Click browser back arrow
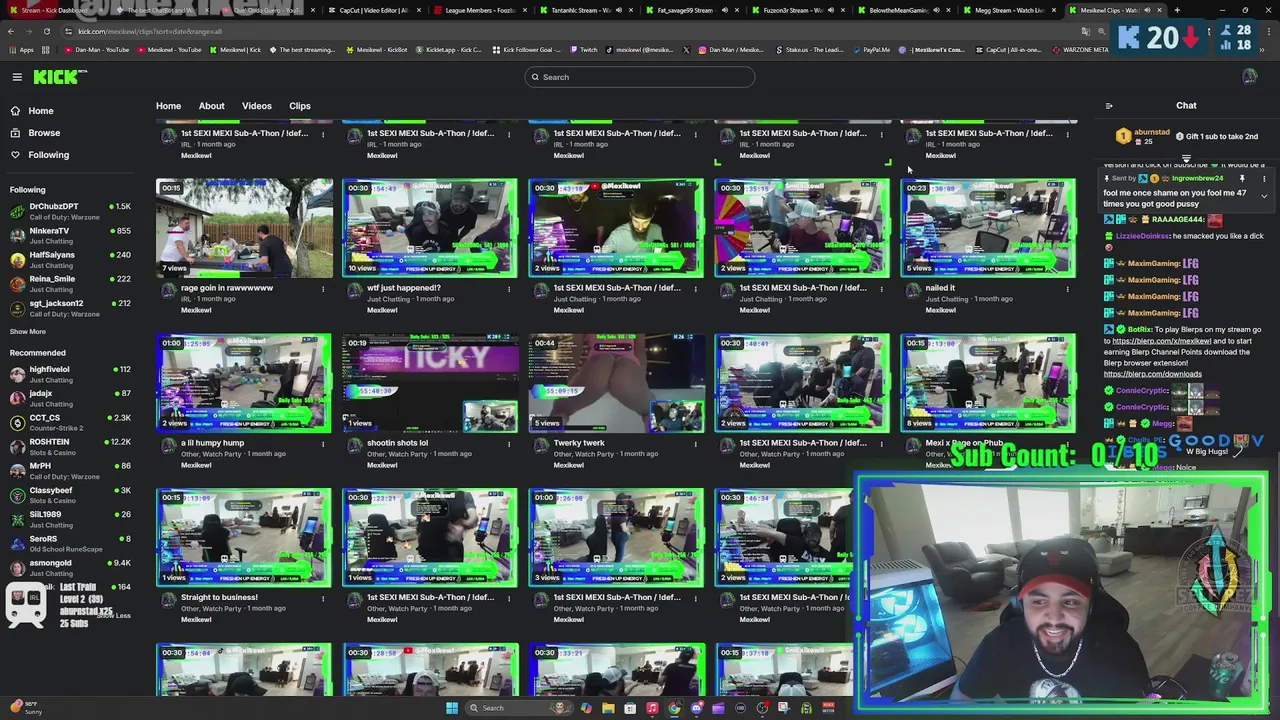The width and height of the screenshot is (1280, 720). pos(11,31)
